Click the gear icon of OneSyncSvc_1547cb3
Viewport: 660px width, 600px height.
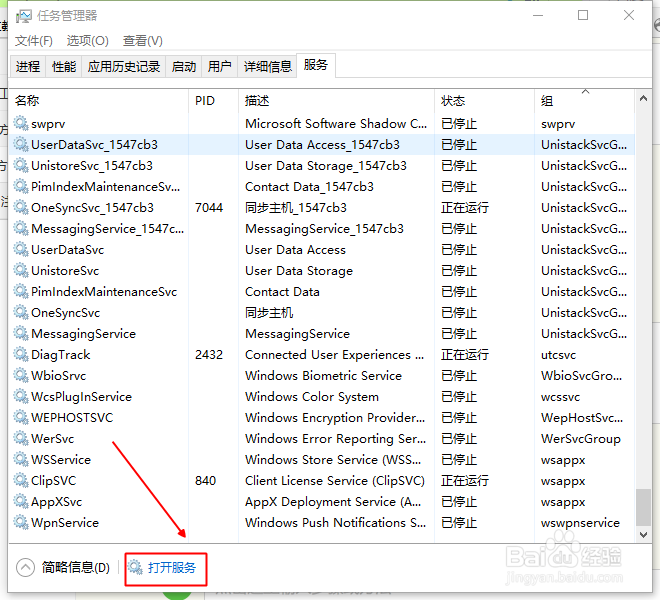coord(21,207)
